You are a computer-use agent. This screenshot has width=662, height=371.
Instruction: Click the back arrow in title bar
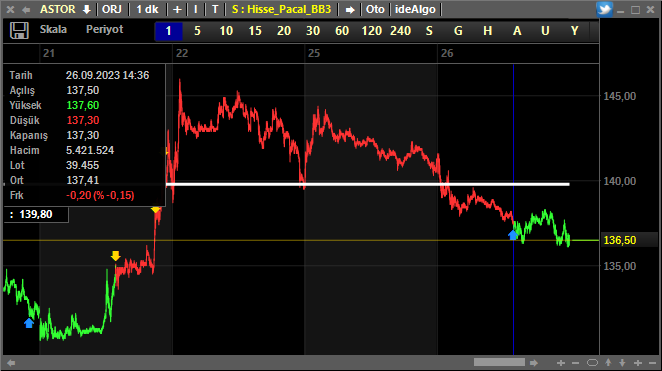pos(26,9)
